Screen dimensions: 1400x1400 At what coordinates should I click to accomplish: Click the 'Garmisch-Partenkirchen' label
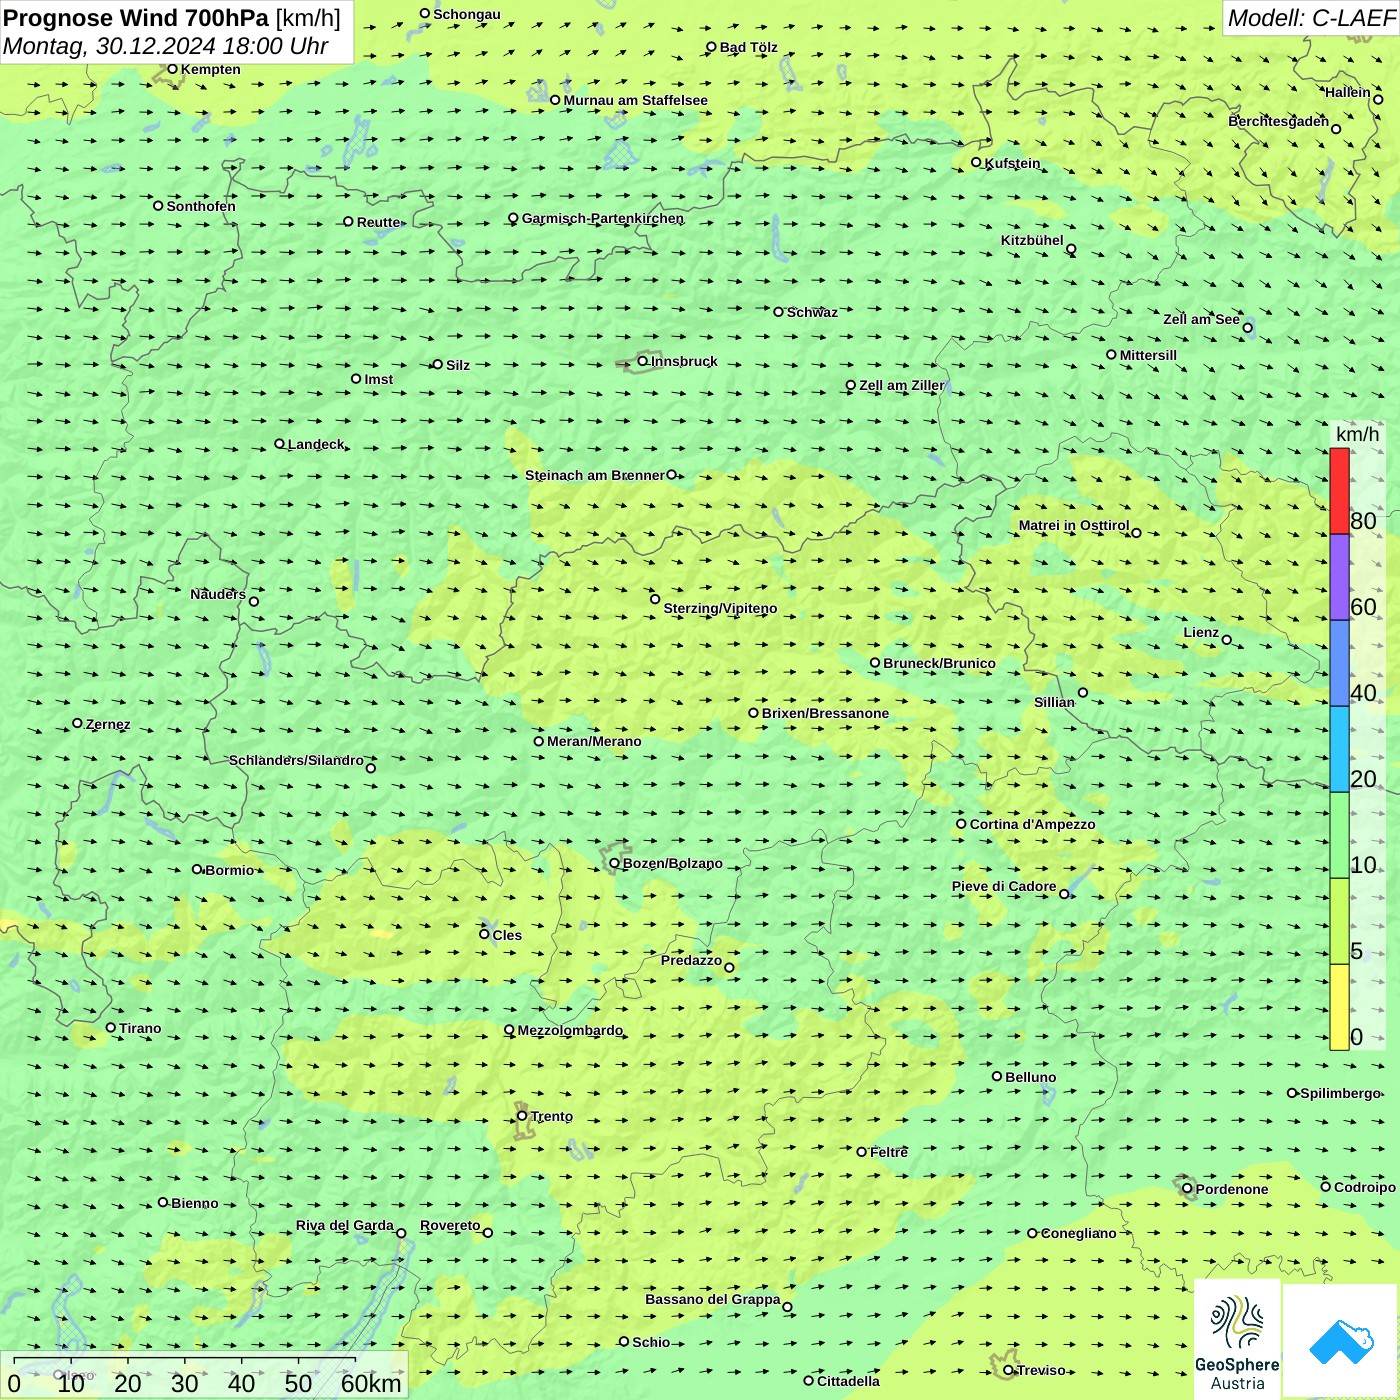[603, 218]
